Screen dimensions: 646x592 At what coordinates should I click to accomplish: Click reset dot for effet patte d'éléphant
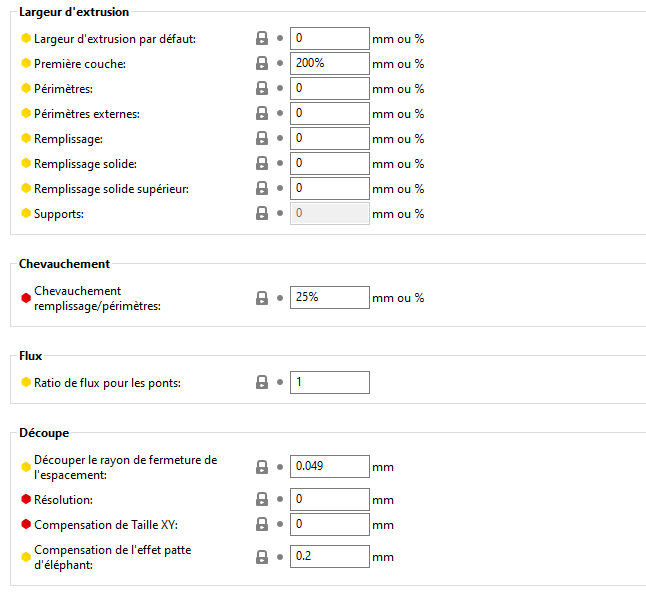coord(280,557)
